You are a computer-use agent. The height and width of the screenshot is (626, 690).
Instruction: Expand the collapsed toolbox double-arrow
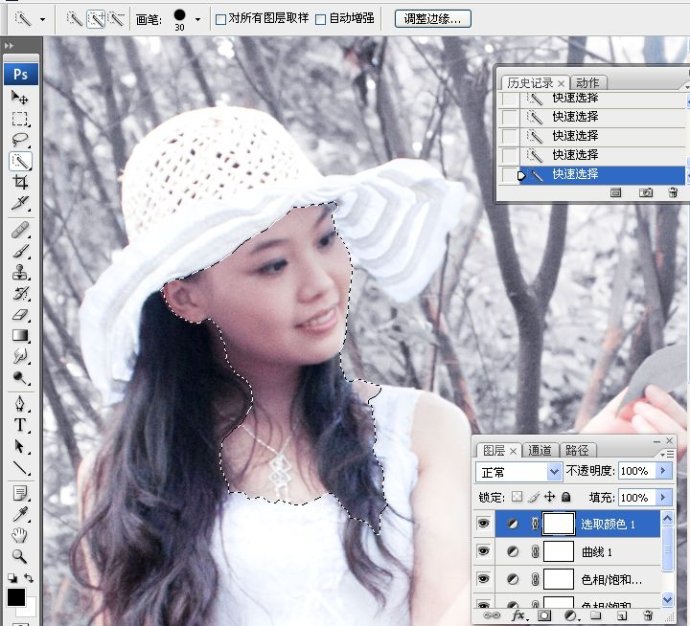pyautogui.click(x=9, y=45)
